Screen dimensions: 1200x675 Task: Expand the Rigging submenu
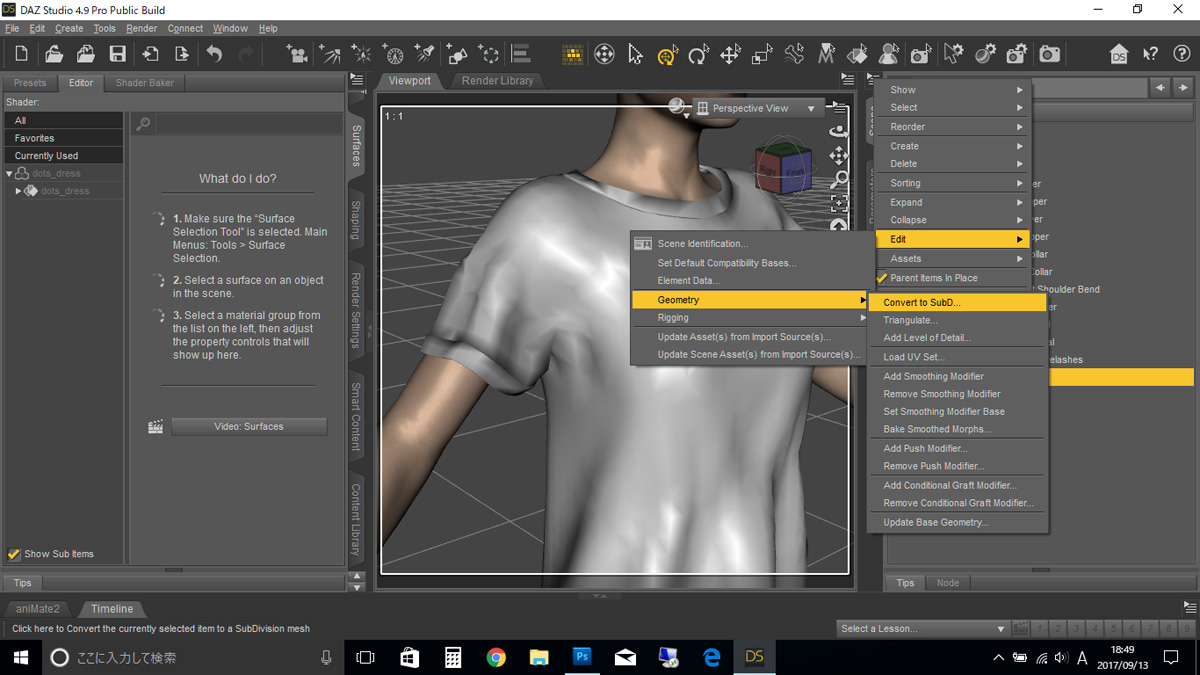[750, 318]
